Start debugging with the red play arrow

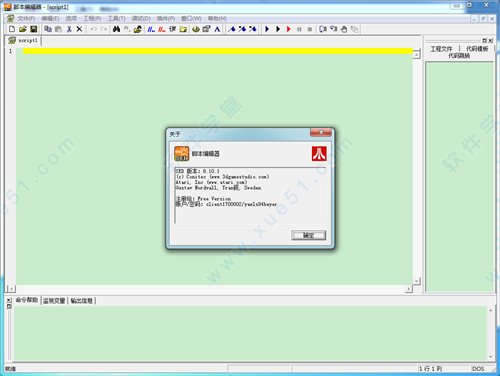point(288,29)
